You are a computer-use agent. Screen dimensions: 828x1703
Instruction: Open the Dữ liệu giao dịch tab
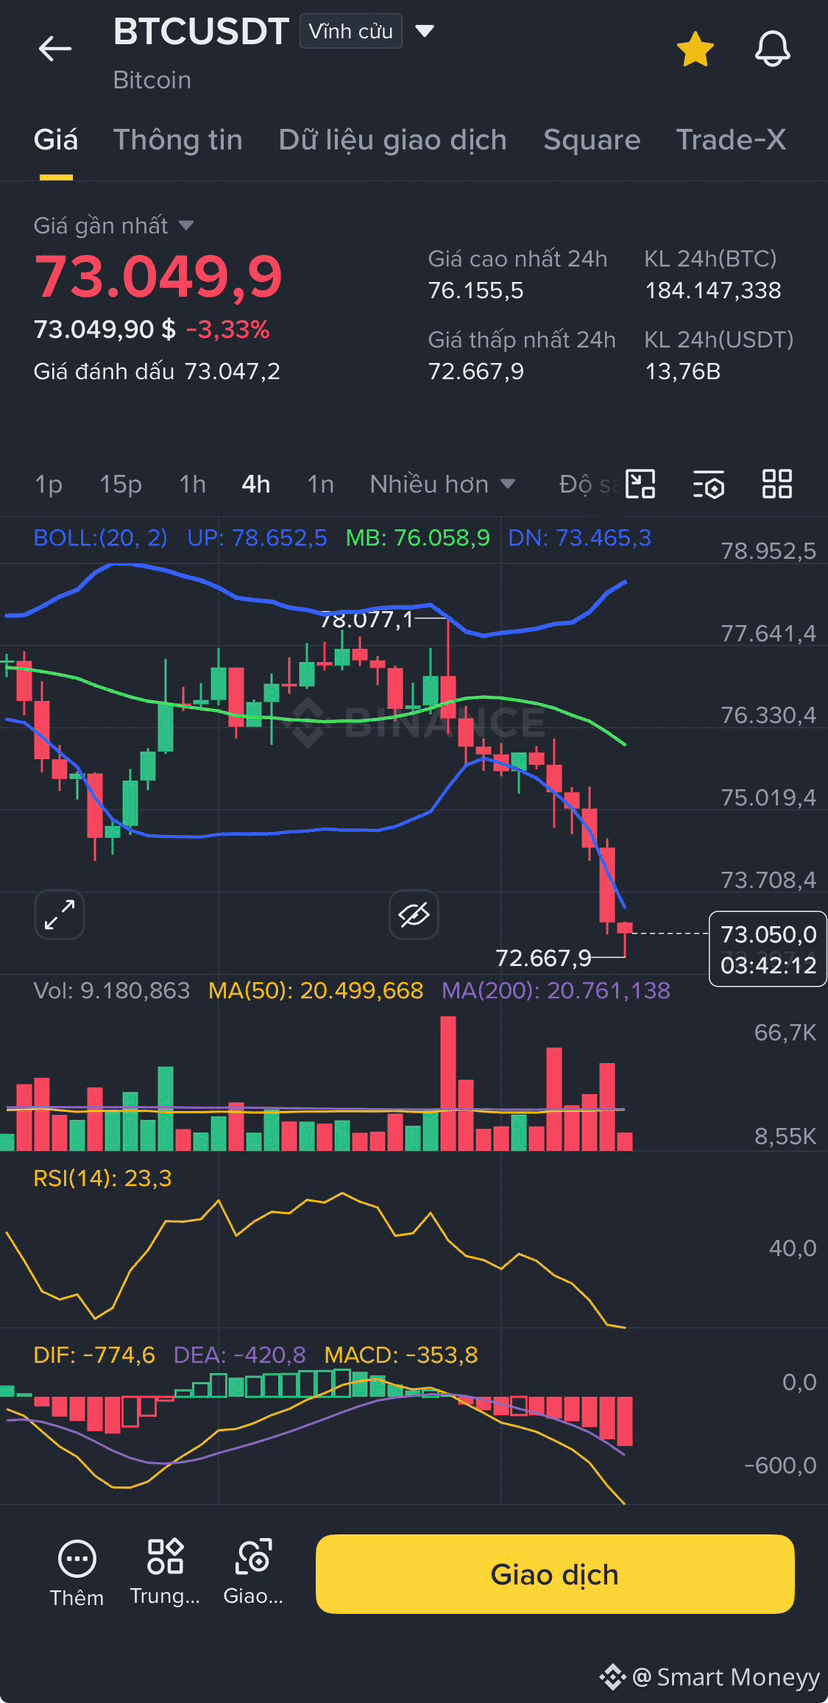tap(393, 140)
